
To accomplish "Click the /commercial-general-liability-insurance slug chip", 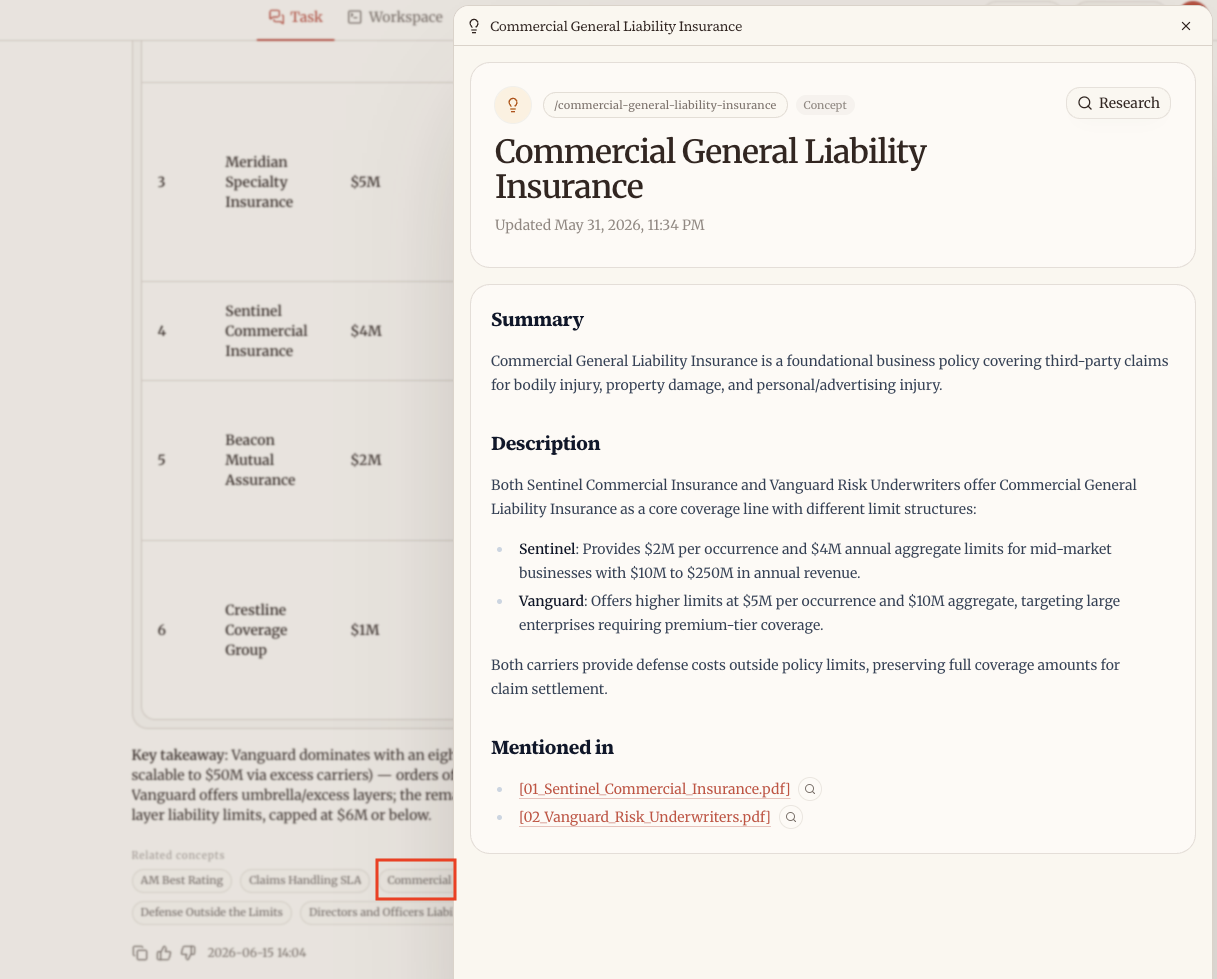I will point(665,105).
